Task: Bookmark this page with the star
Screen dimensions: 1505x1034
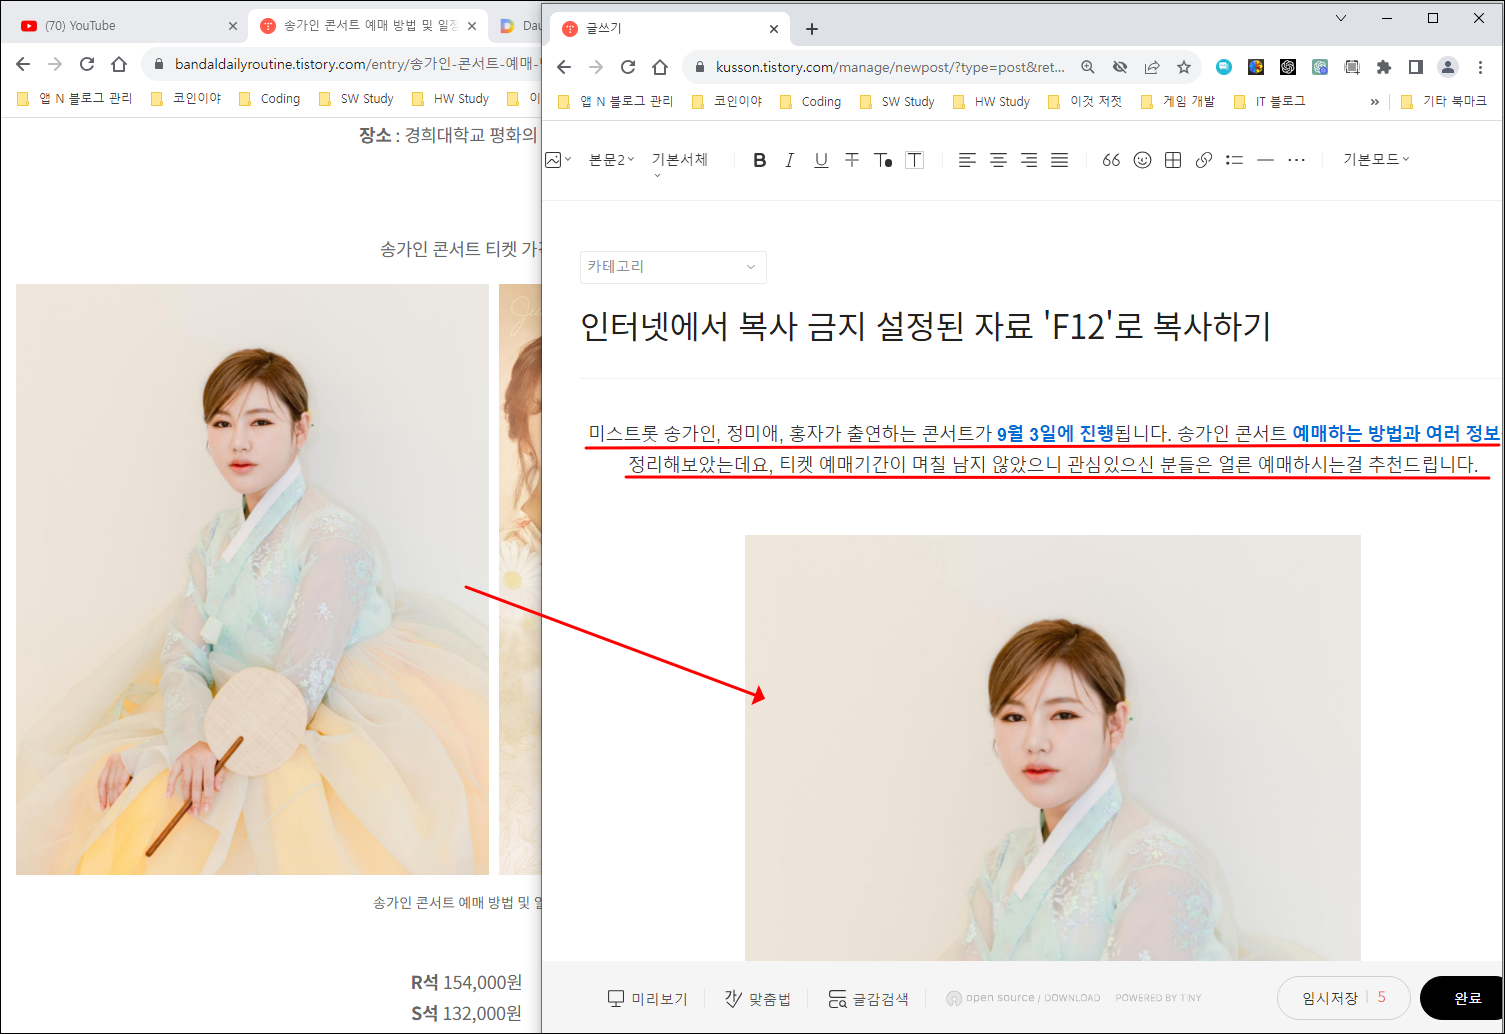Action: pos(1184,67)
